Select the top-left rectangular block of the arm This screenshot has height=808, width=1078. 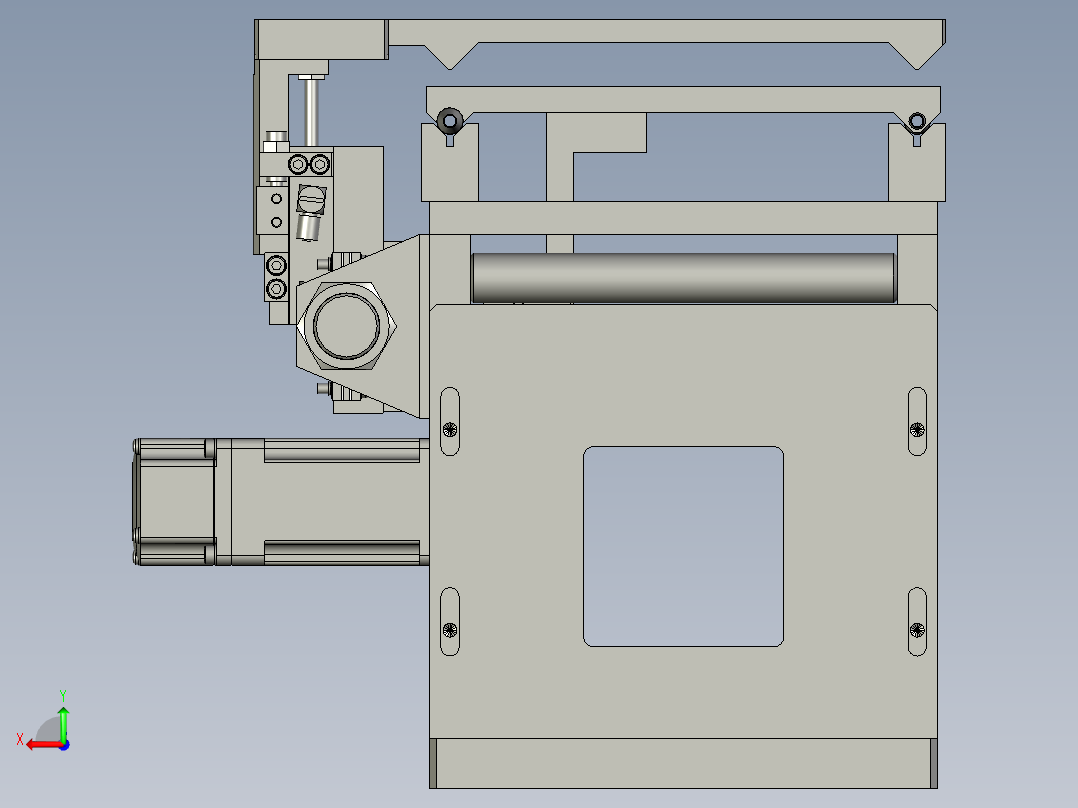point(321,39)
